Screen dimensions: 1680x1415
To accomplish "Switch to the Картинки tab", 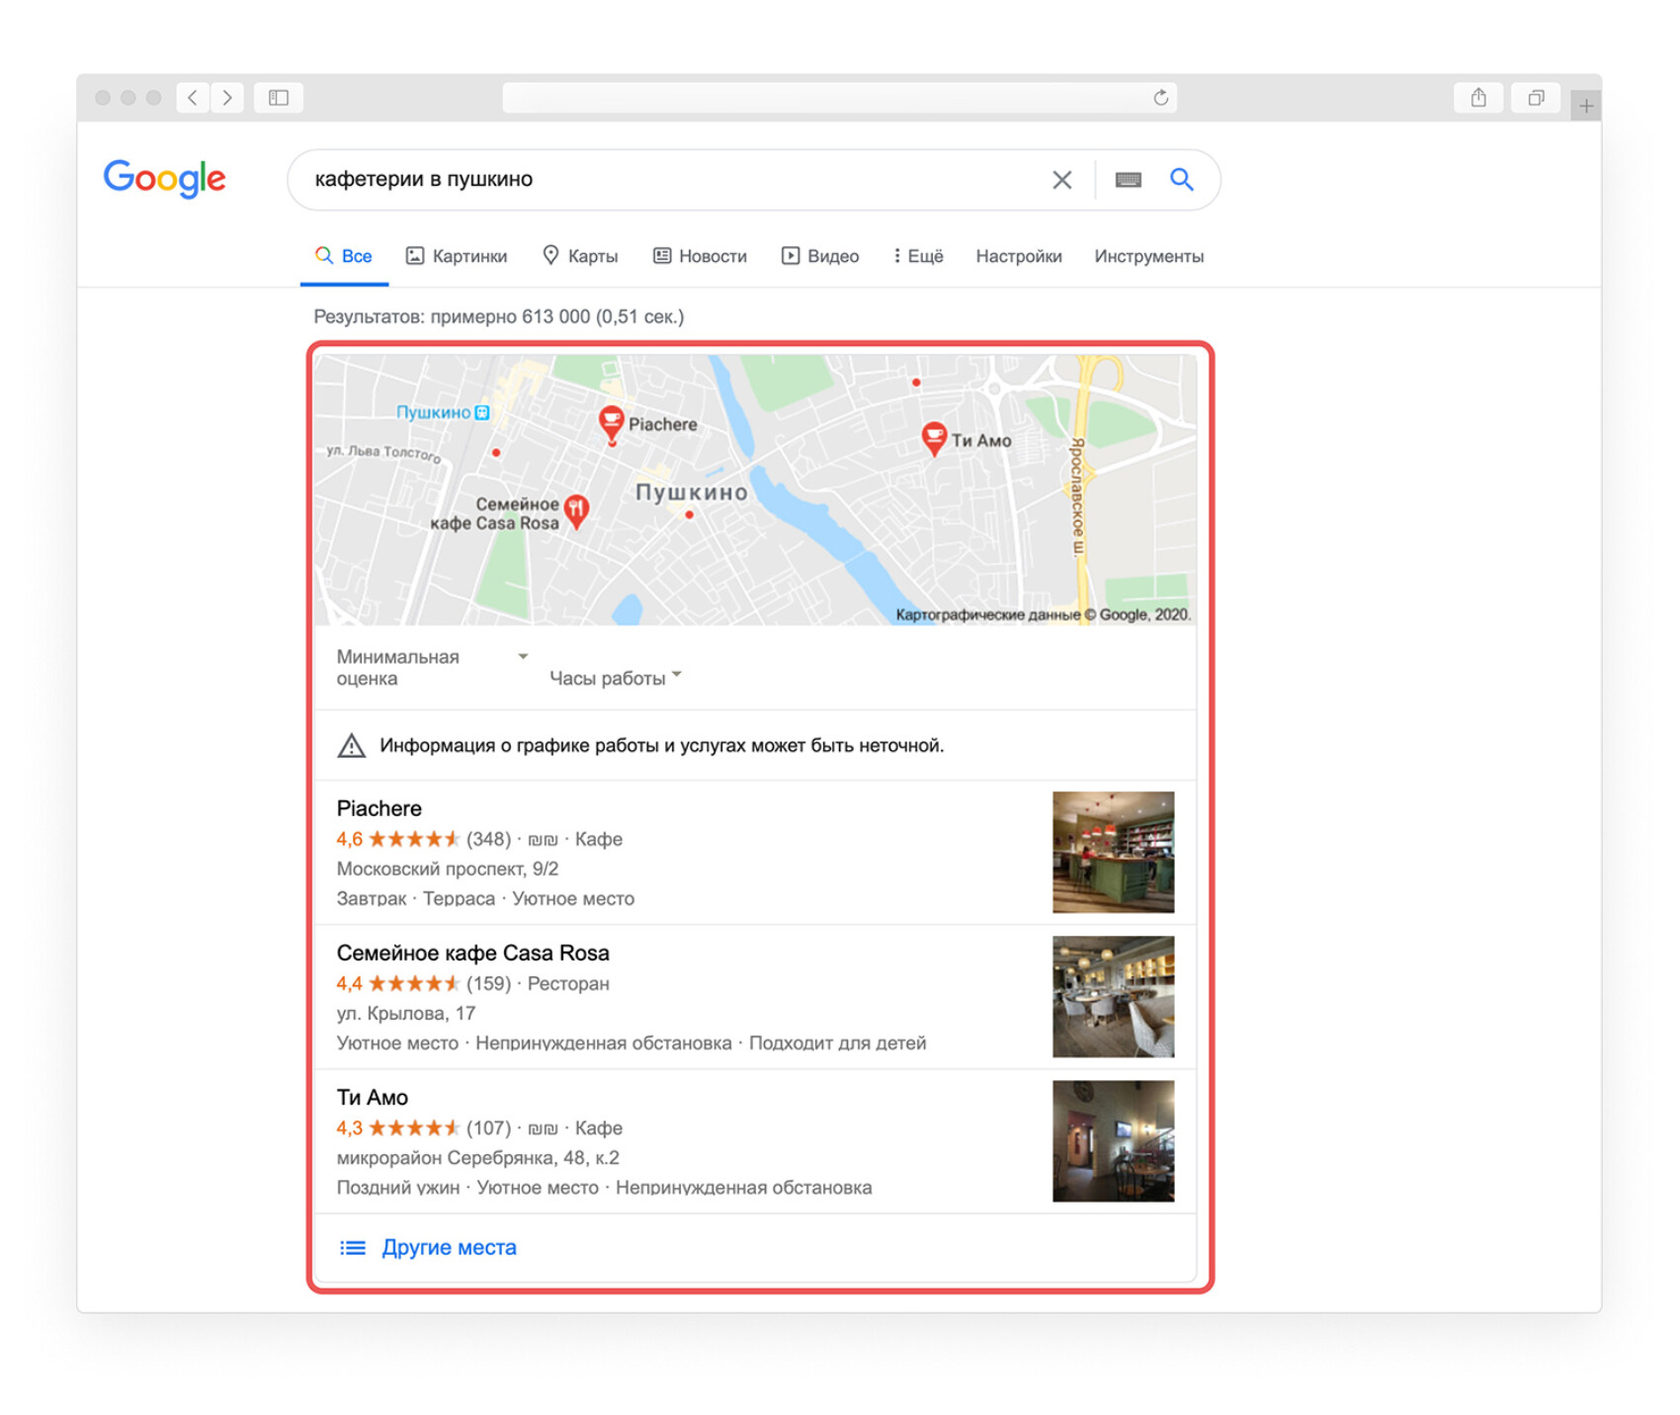I will coord(456,256).
